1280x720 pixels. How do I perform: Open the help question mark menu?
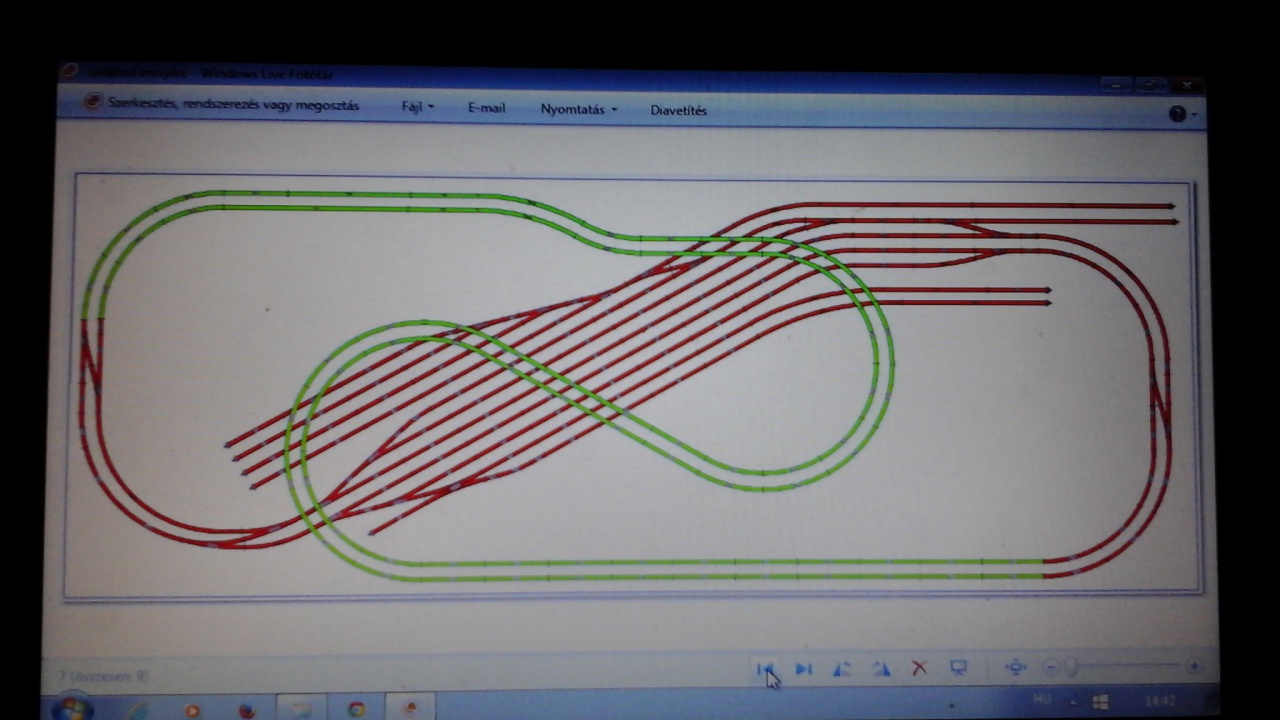click(1178, 114)
